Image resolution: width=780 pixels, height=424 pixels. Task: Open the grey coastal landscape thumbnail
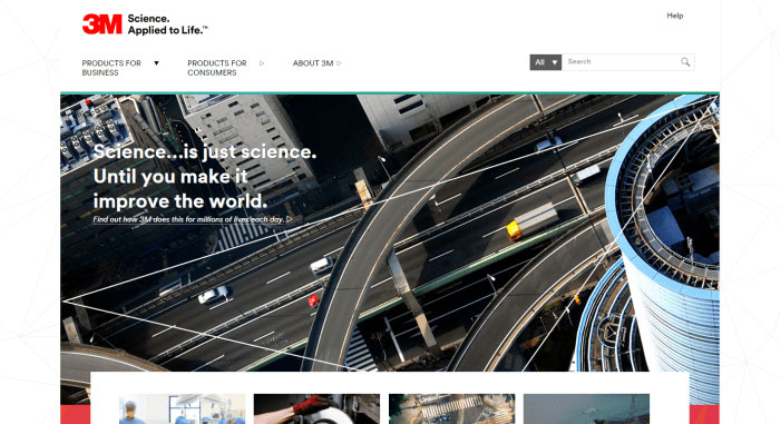586,409
